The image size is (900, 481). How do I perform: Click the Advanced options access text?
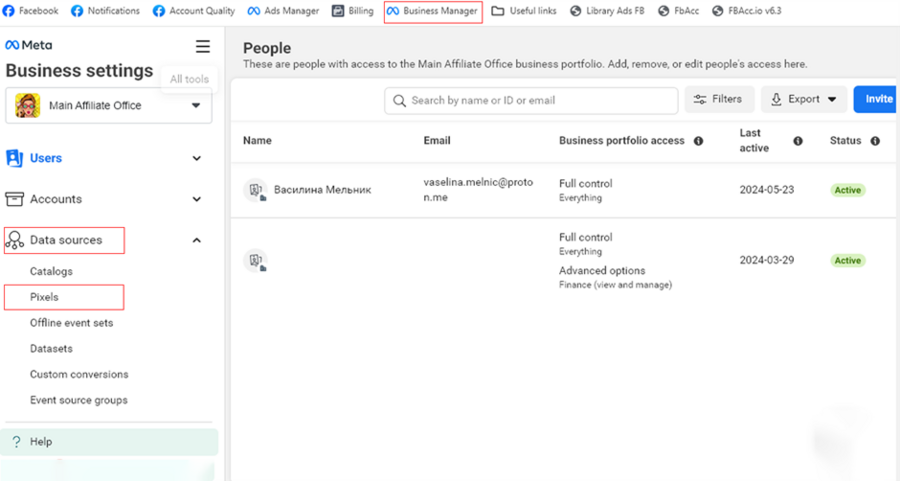[x=602, y=270]
